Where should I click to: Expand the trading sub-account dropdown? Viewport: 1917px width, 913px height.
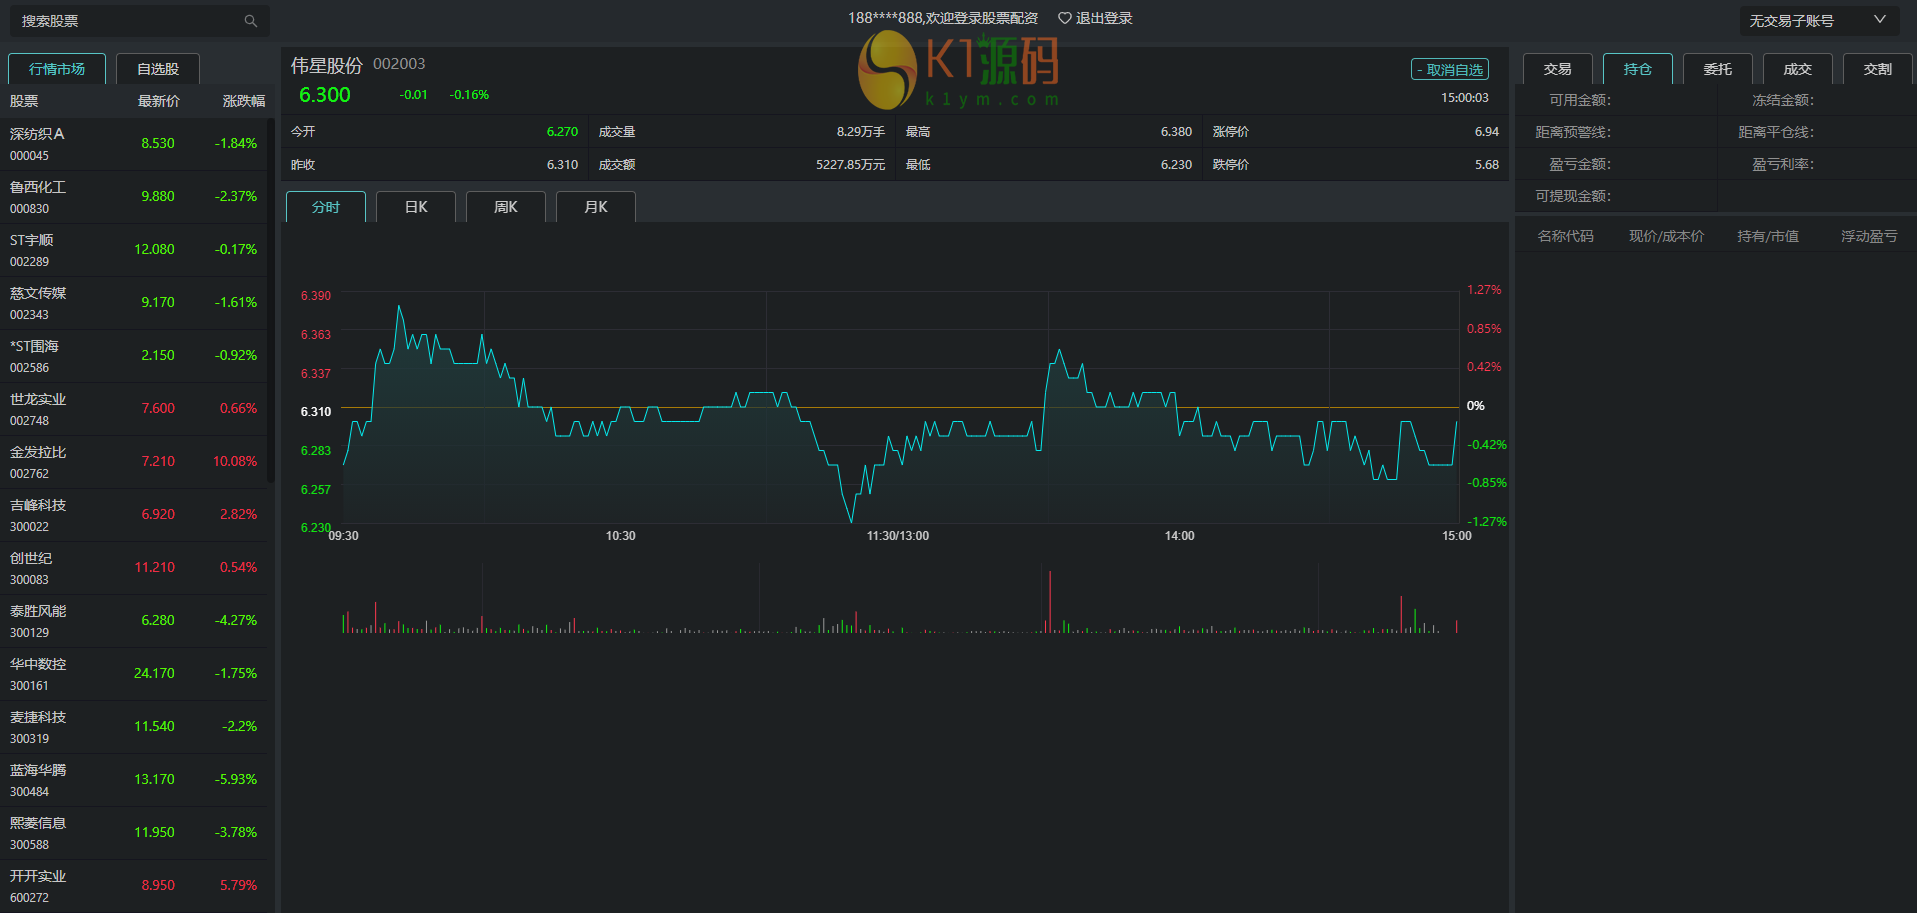coord(1879,20)
